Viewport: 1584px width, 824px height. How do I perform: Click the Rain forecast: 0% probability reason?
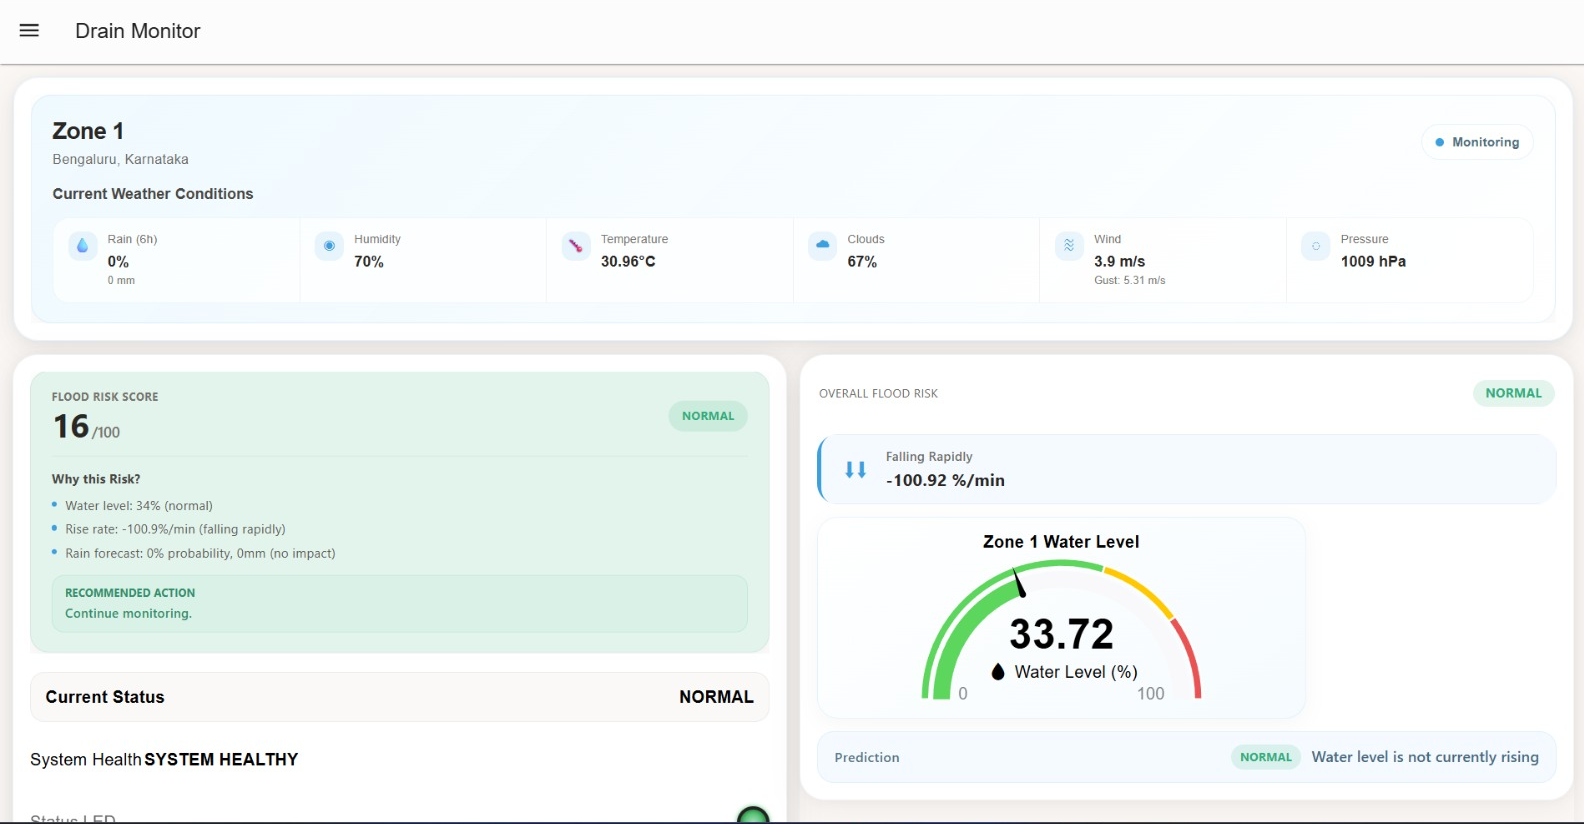[200, 553]
